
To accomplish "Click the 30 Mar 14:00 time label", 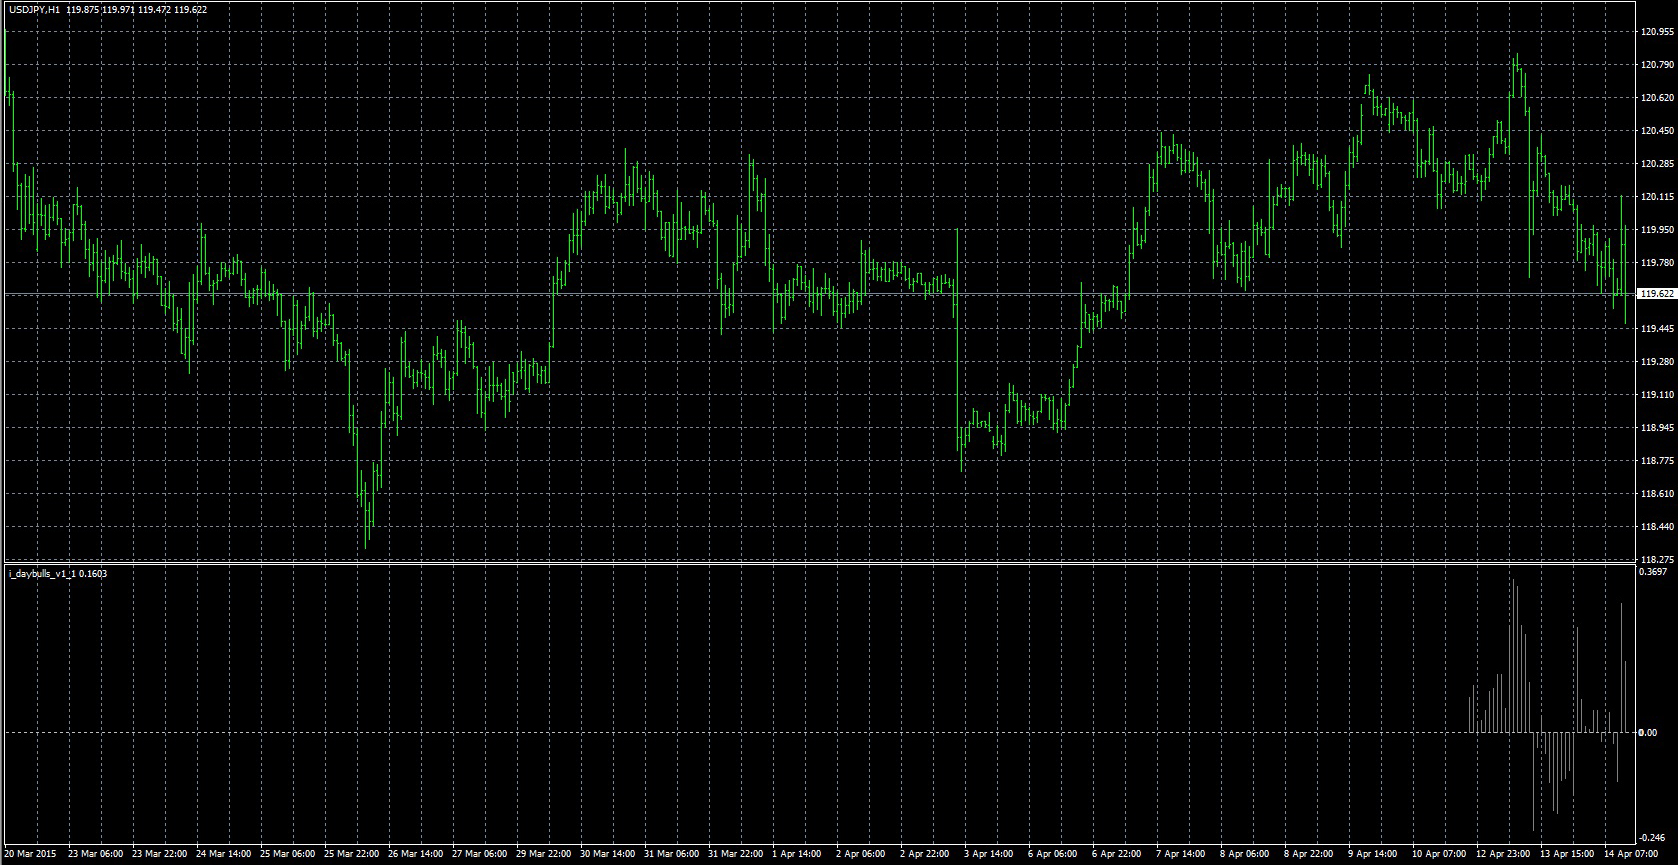I will pyautogui.click(x=608, y=855).
